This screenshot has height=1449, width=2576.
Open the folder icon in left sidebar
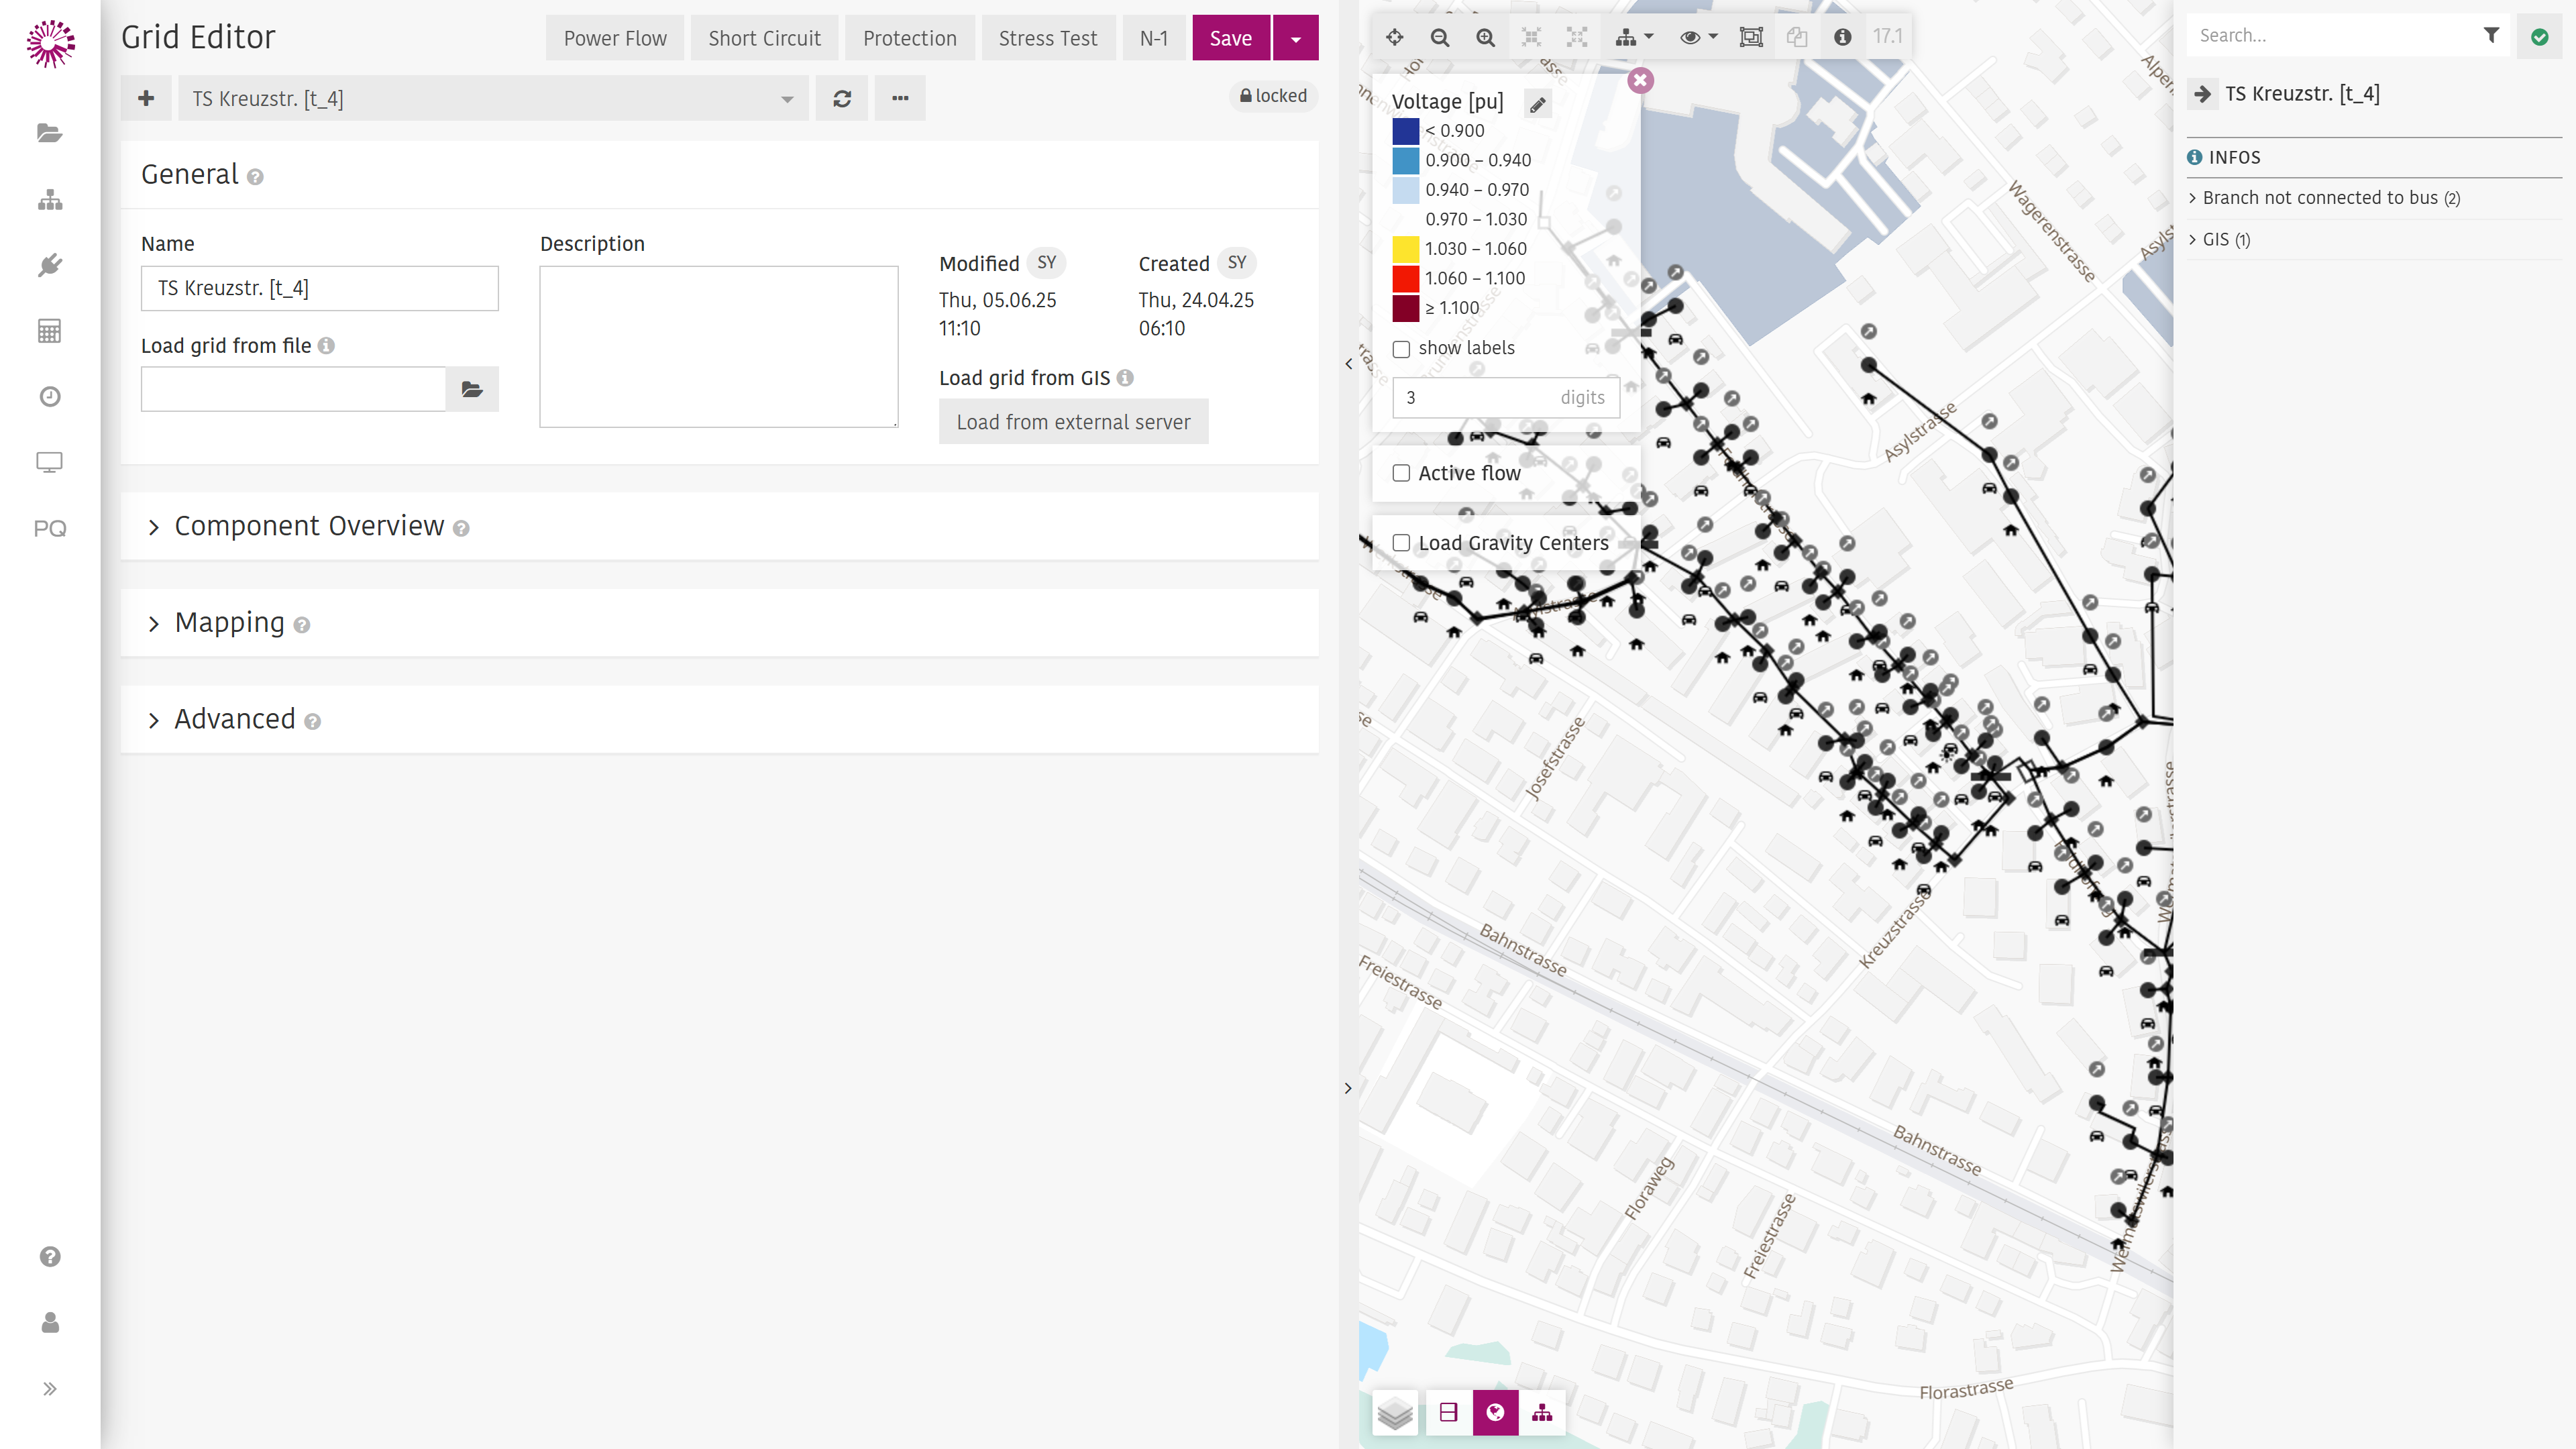(x=50, y=133)
